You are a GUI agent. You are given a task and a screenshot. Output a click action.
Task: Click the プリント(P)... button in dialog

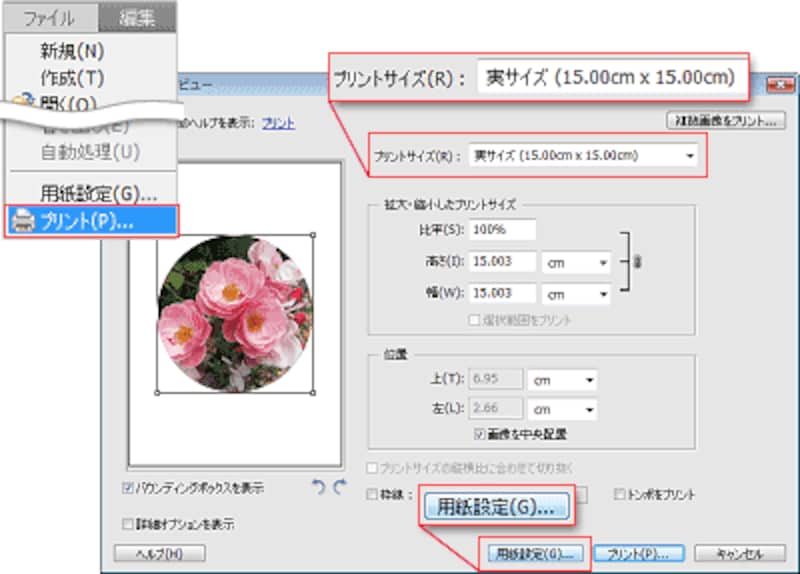[x=638, y=554]
